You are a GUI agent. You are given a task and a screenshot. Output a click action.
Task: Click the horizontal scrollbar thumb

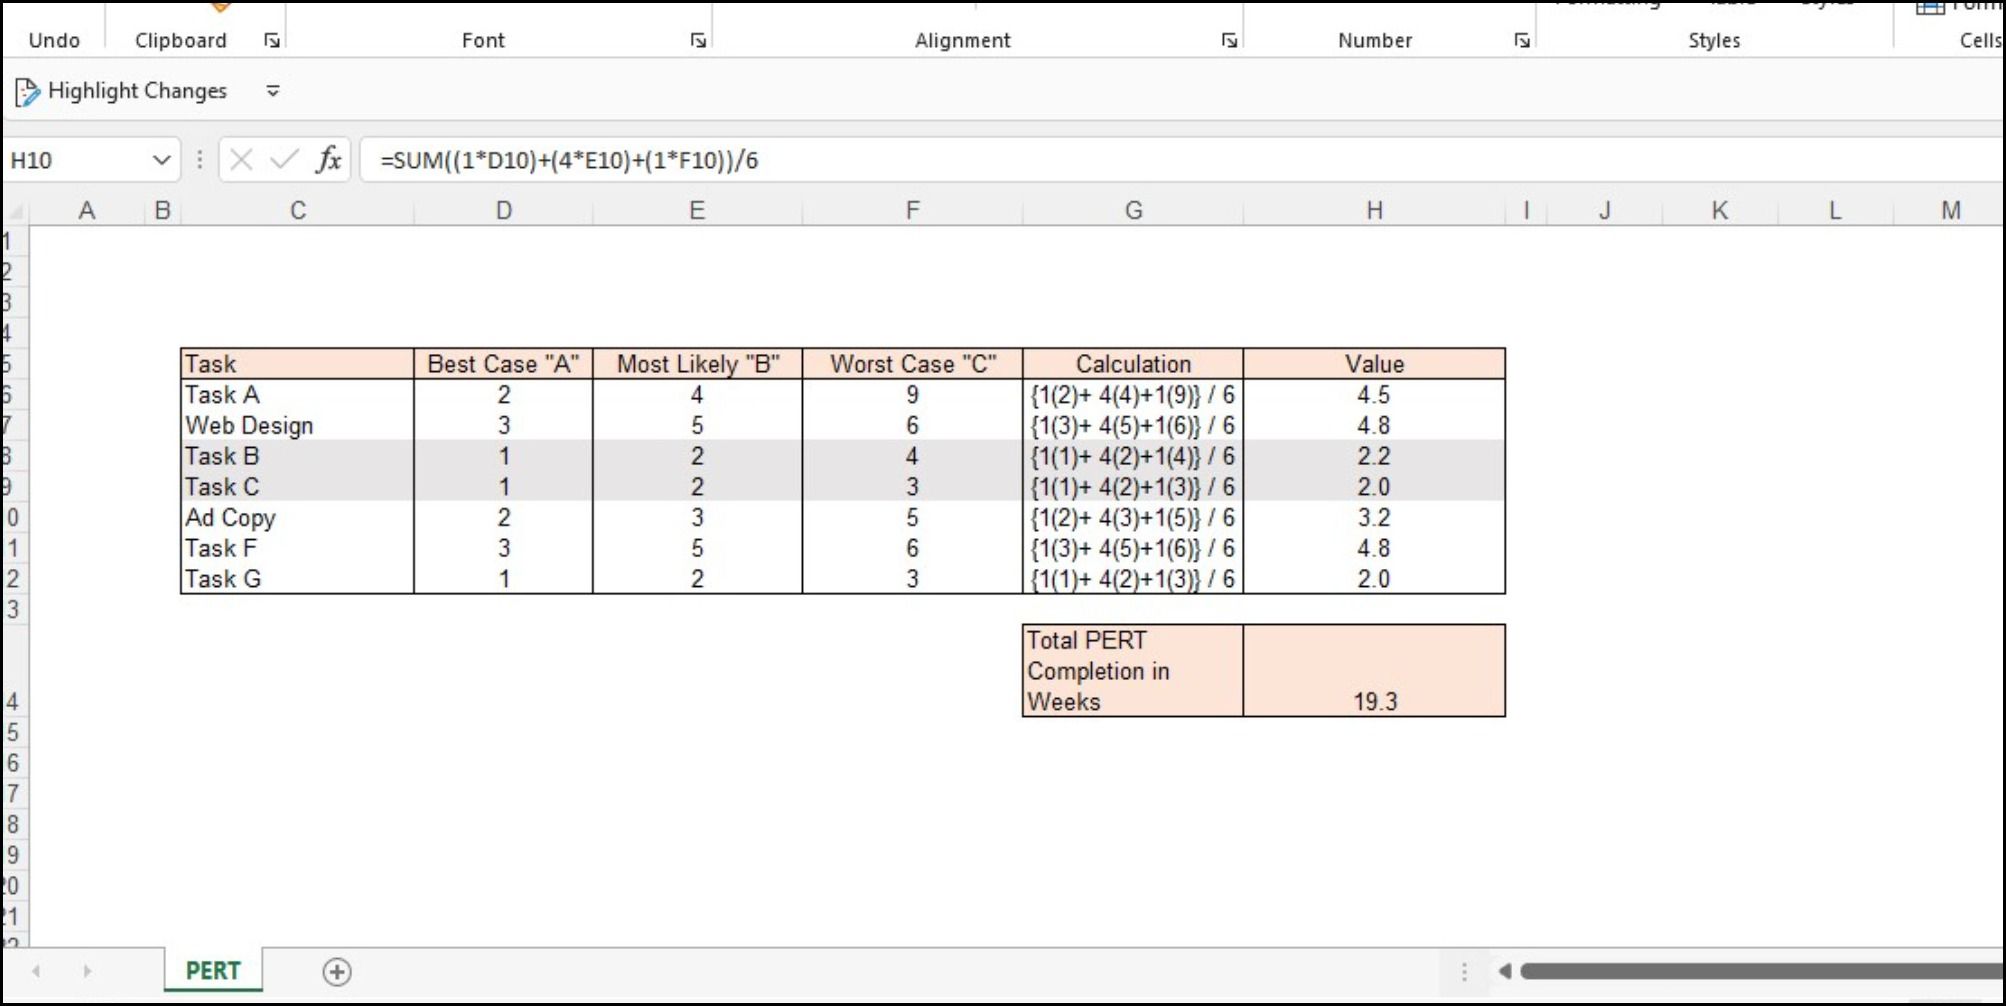[x=1761, y=971]
